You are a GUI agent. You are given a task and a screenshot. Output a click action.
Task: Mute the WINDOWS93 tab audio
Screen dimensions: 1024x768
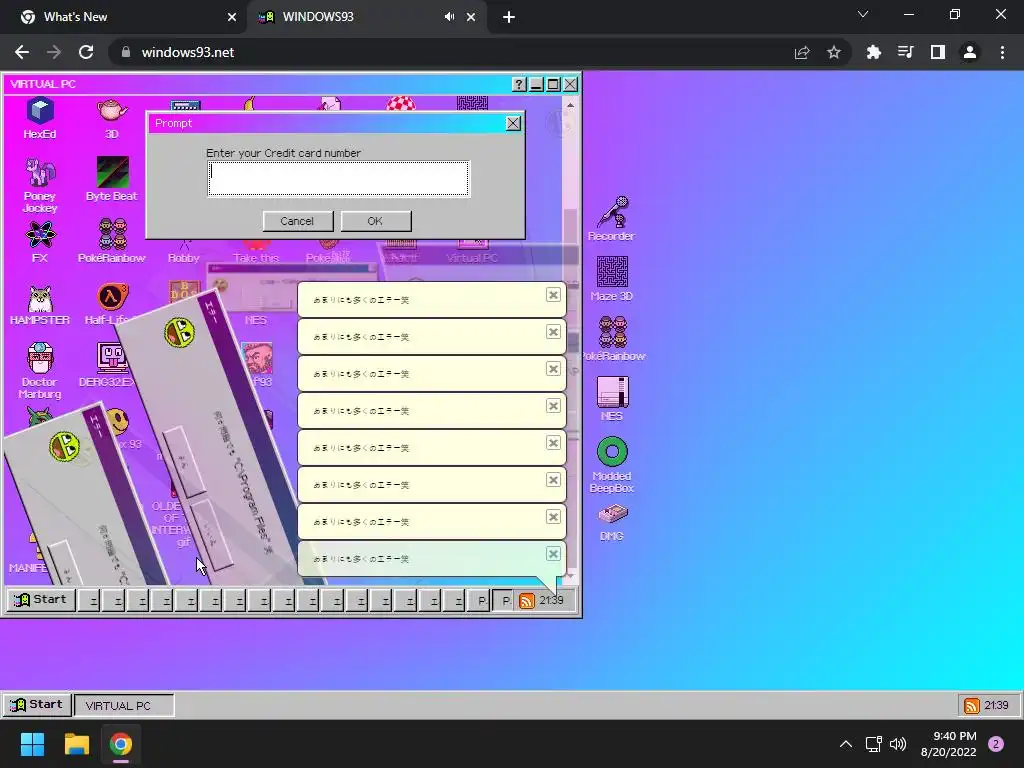(x=449, y=17)
